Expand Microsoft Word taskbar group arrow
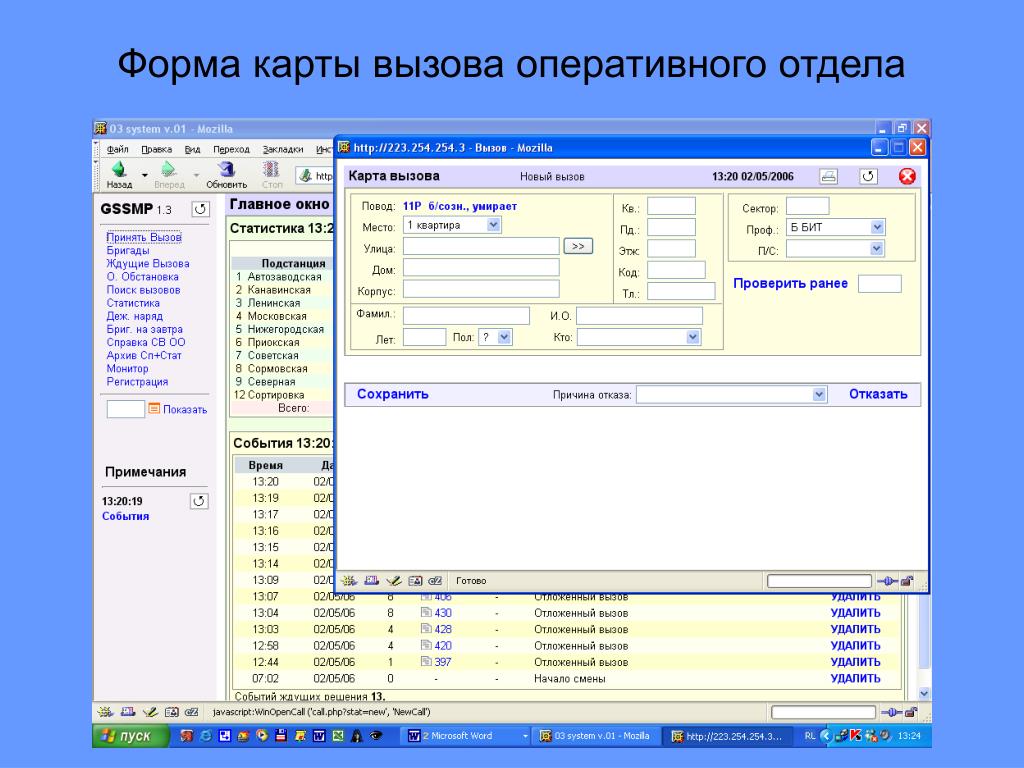This screenshot has width=1024, height=768. point(524,737)
